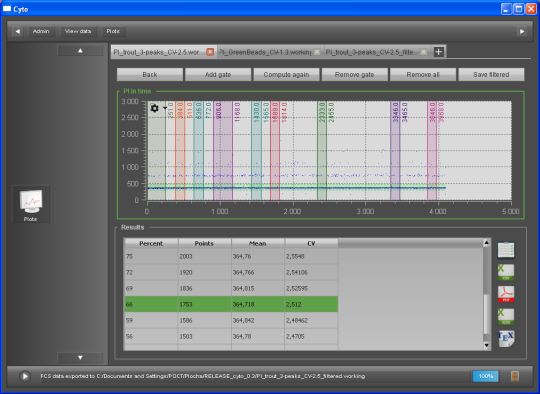Click the left arrow in top navigation bar
The image size is (540, 394).
pyautogui.click(x=18, y=31)
